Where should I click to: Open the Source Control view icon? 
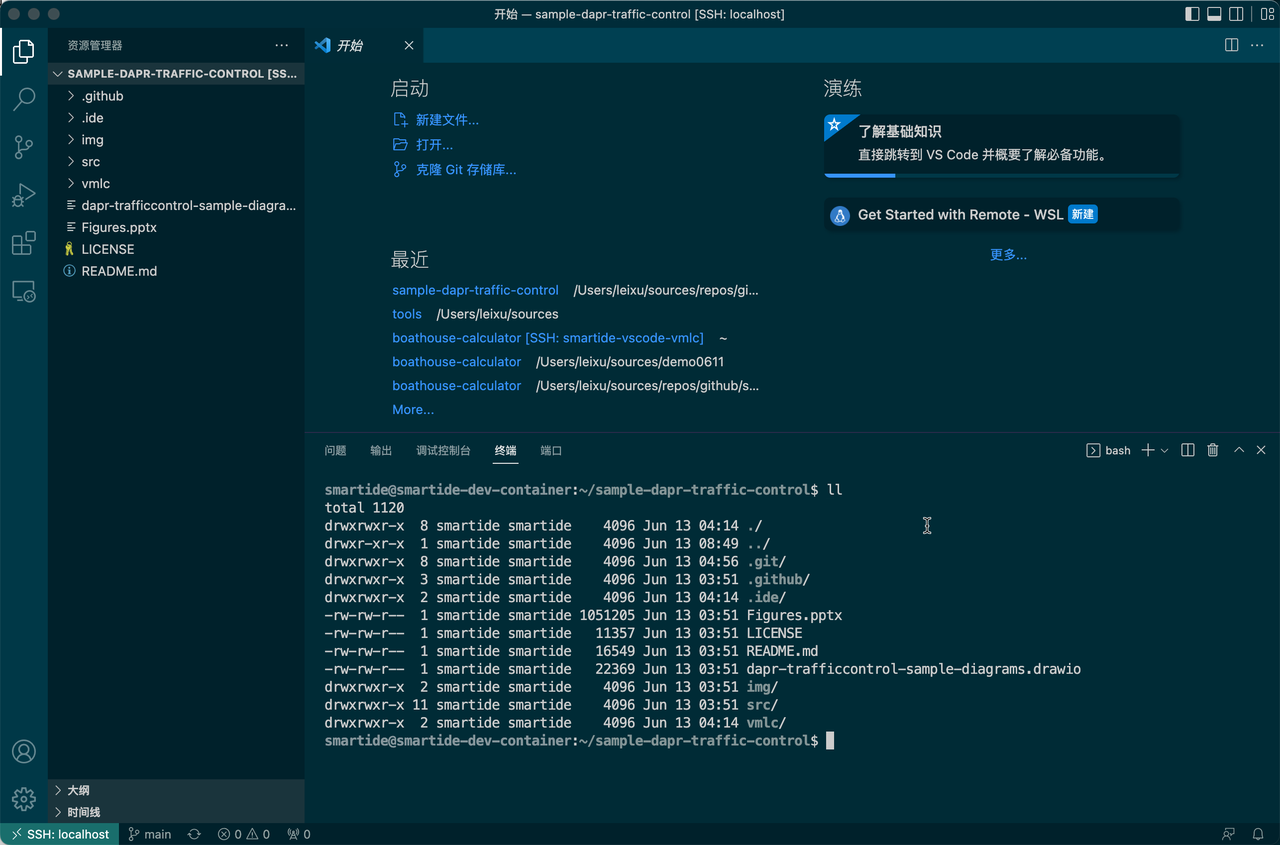point(24,147)
